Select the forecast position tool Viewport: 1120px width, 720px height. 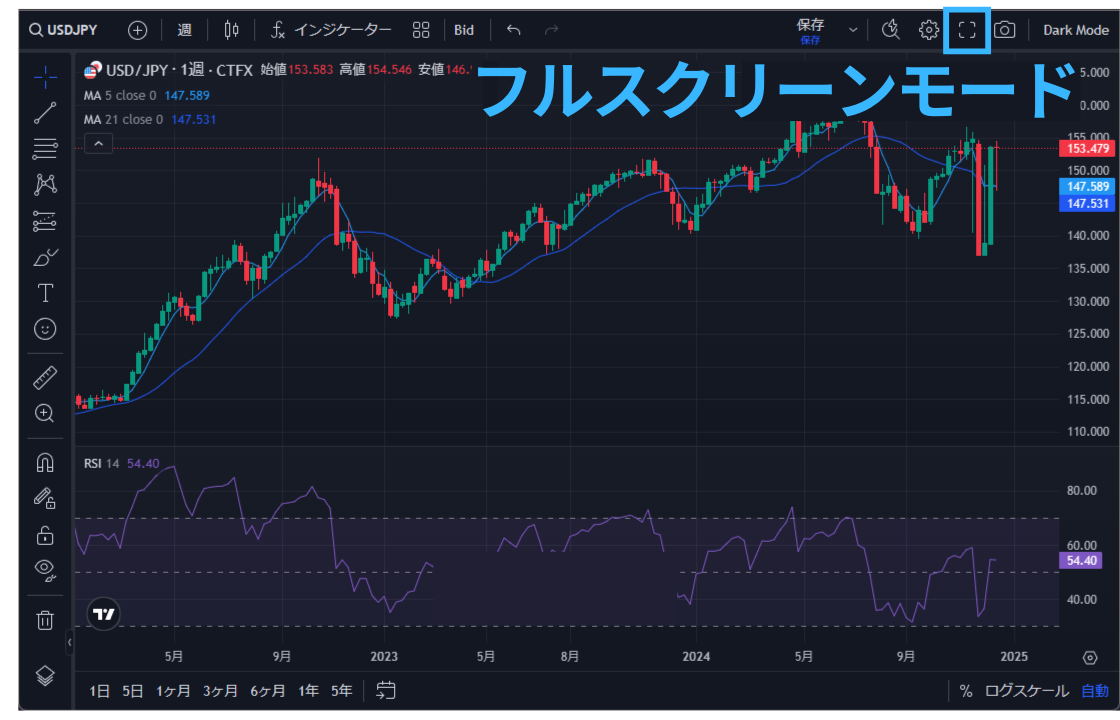point(45,221)
